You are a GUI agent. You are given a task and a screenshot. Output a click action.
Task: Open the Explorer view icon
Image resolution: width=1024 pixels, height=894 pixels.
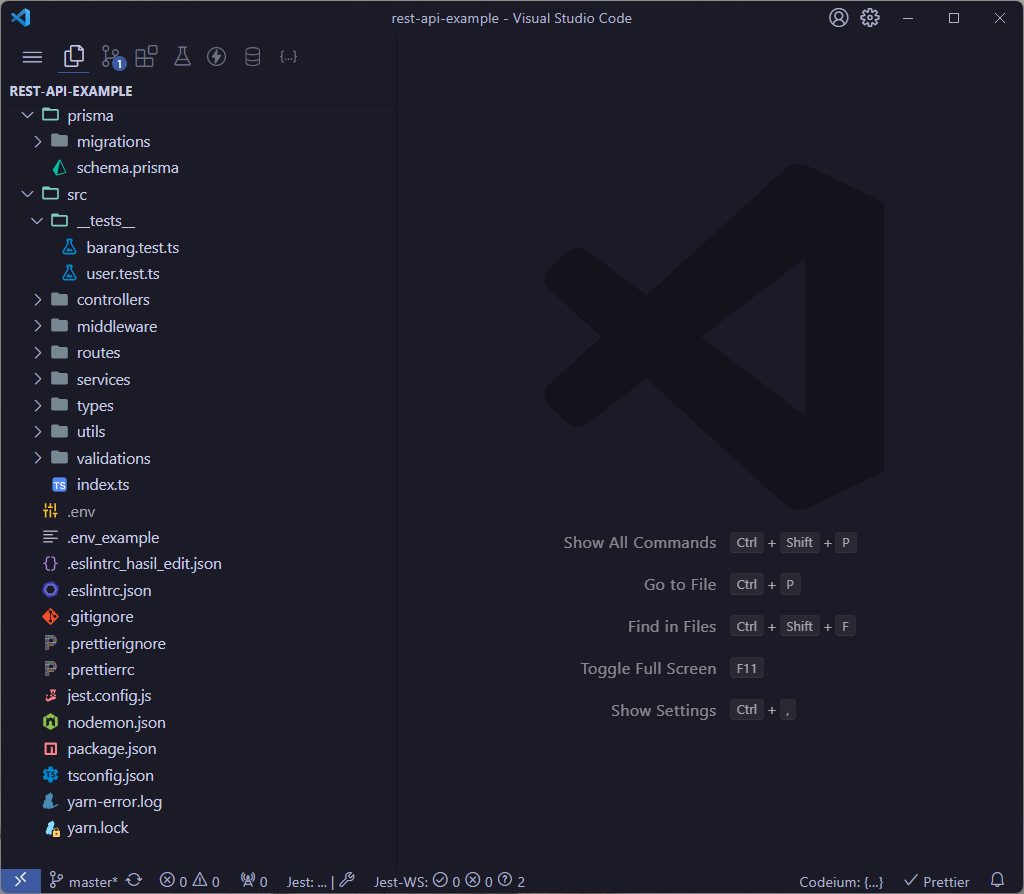pyautogui.click(x=73, y=57)
